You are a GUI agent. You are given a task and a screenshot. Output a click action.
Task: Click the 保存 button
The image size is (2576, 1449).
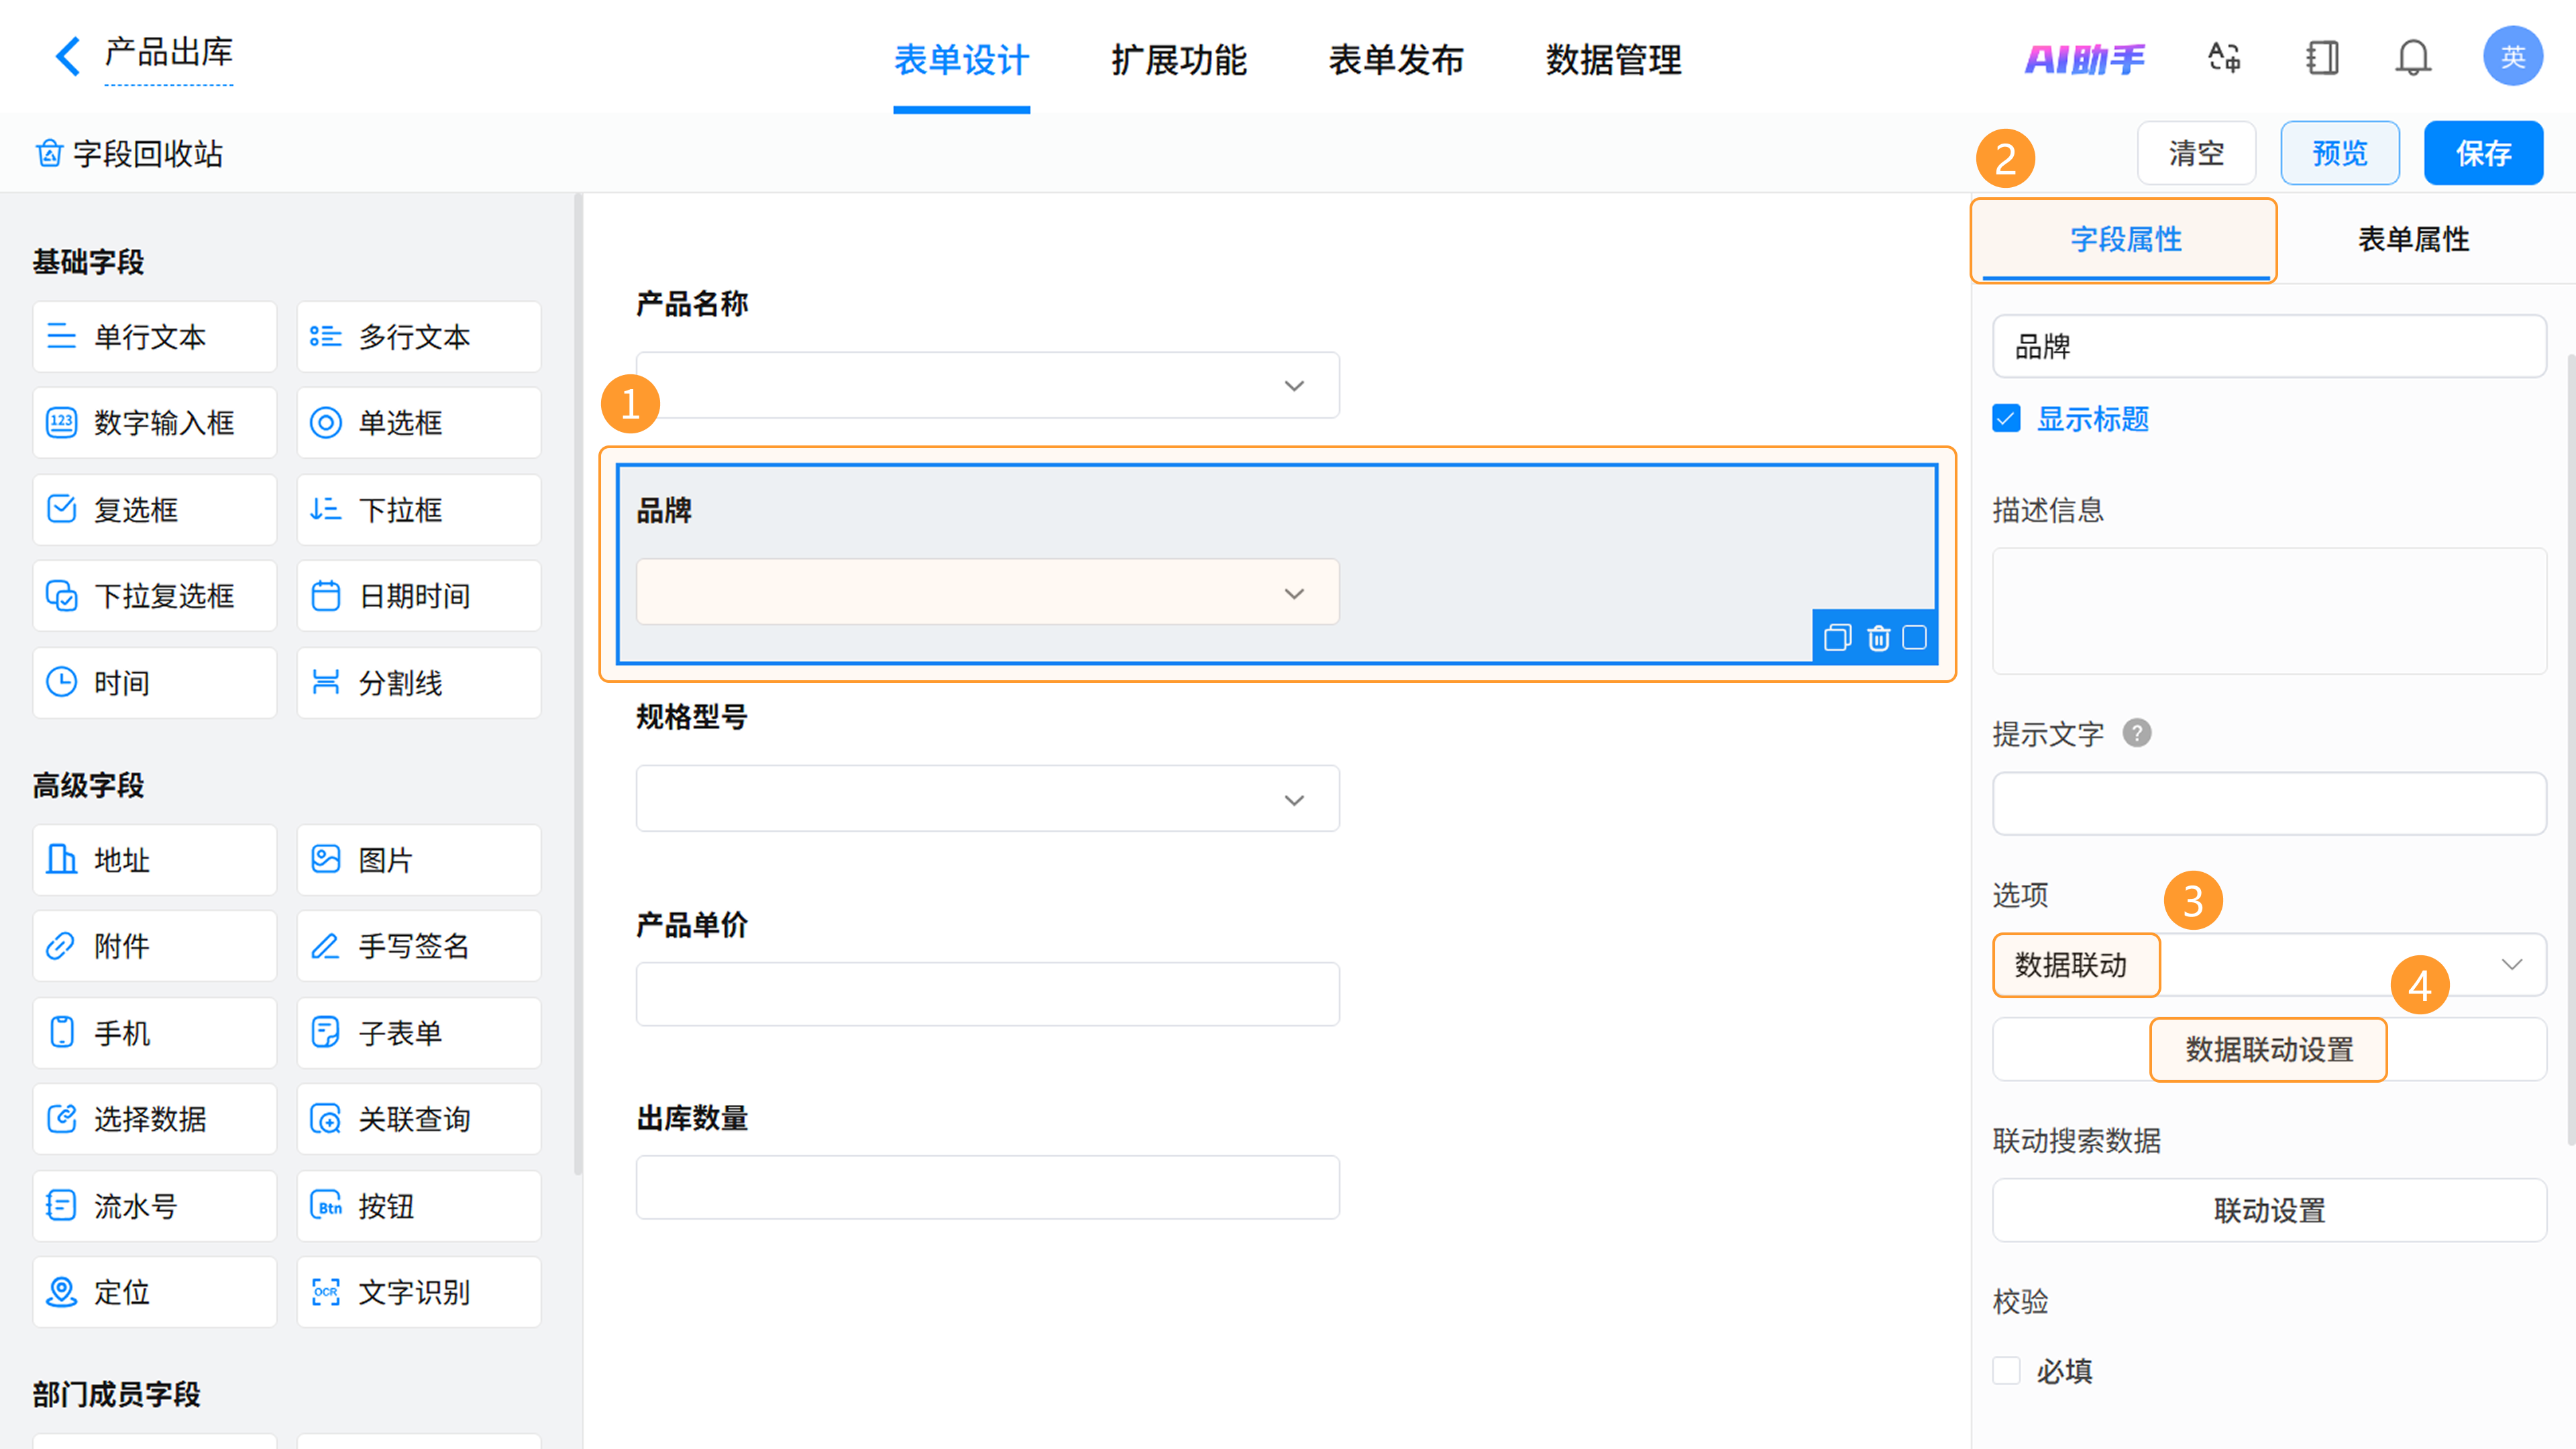pyautogui.click(x=2482, y=153)
